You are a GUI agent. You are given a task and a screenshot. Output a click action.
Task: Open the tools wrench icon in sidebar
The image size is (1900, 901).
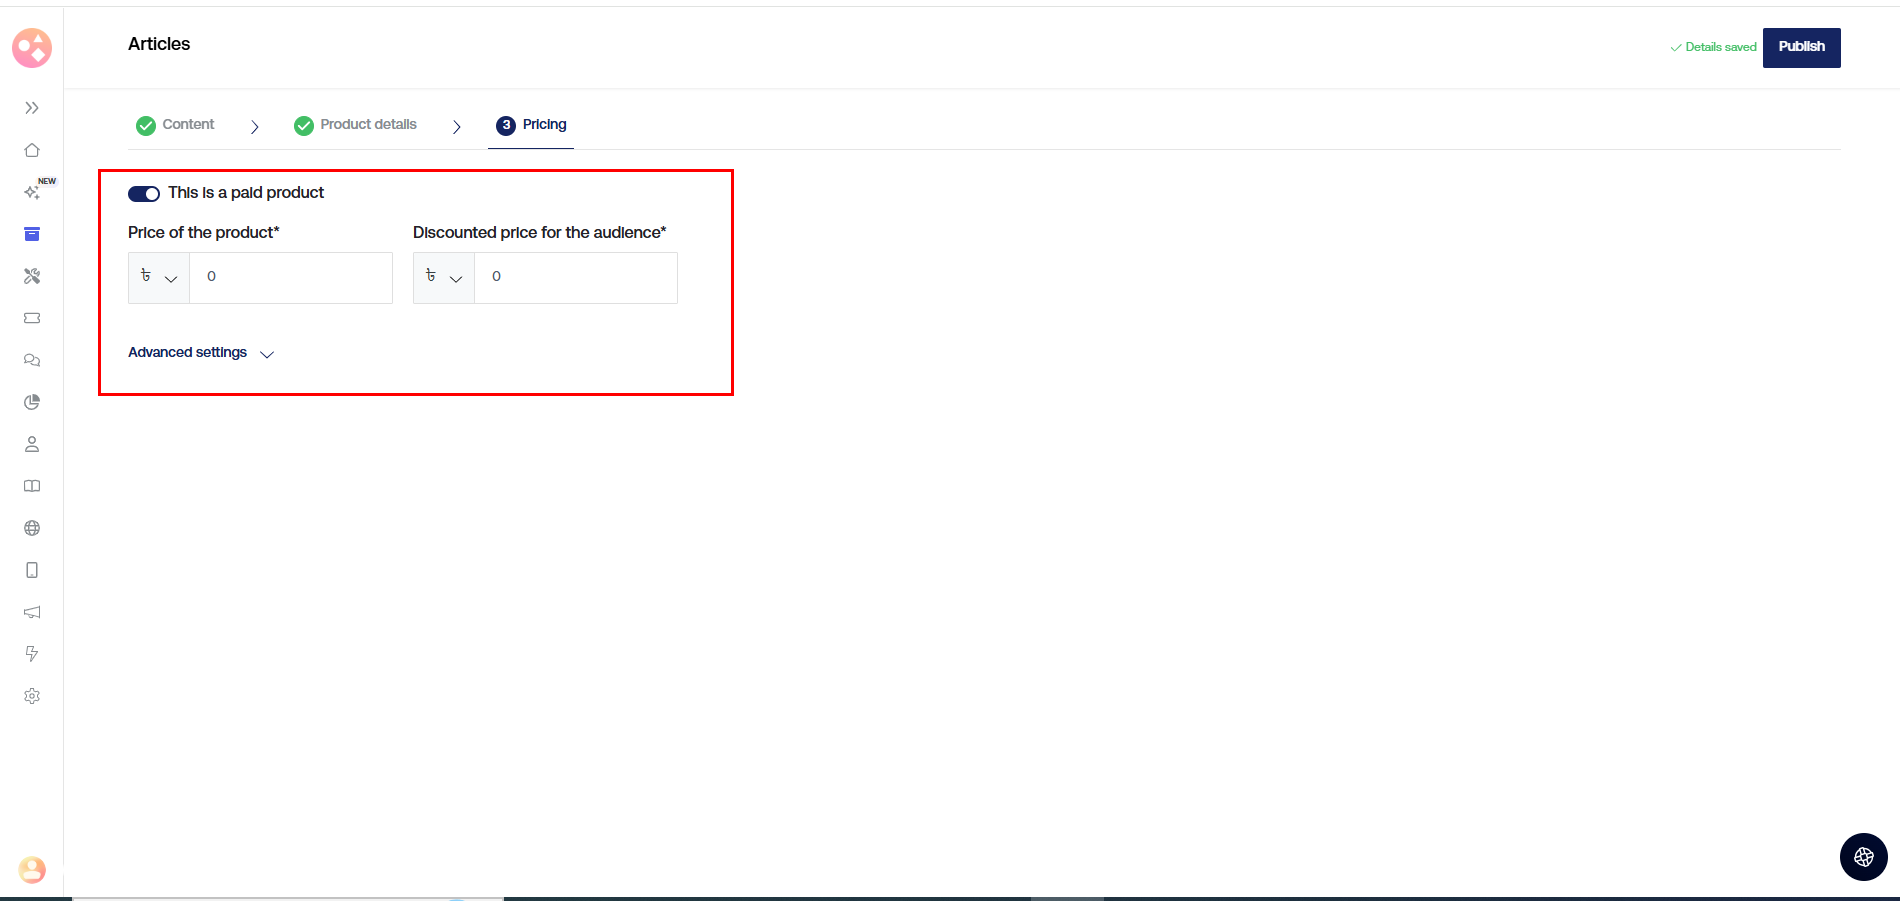tap(32, 276)
